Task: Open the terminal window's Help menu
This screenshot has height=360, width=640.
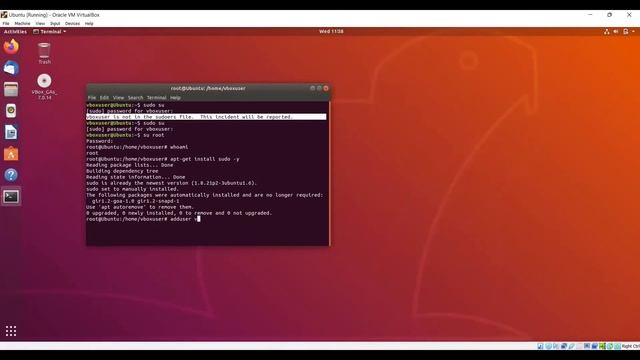Action: click(175, 98)
